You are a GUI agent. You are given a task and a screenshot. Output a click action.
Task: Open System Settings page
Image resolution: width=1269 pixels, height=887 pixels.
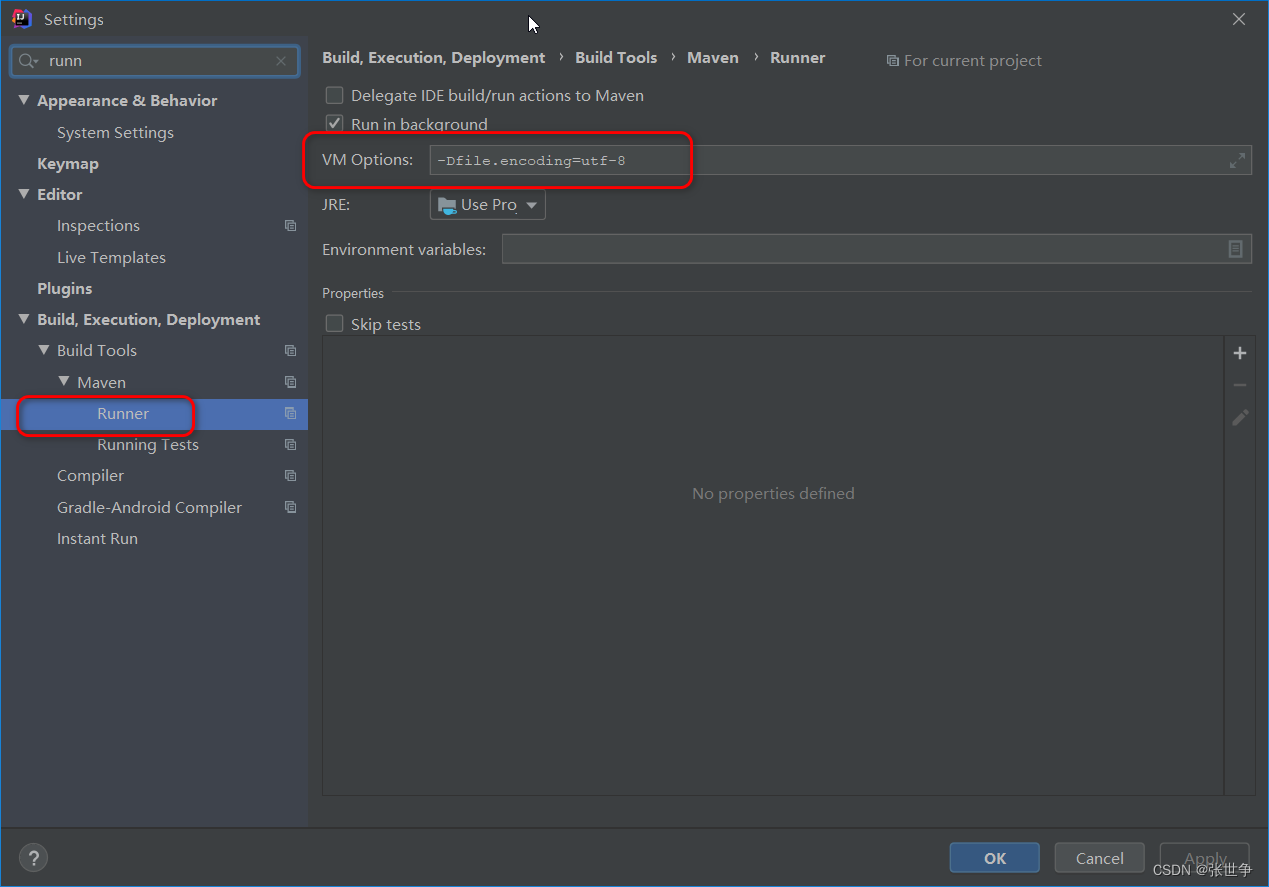click(115, 133)
